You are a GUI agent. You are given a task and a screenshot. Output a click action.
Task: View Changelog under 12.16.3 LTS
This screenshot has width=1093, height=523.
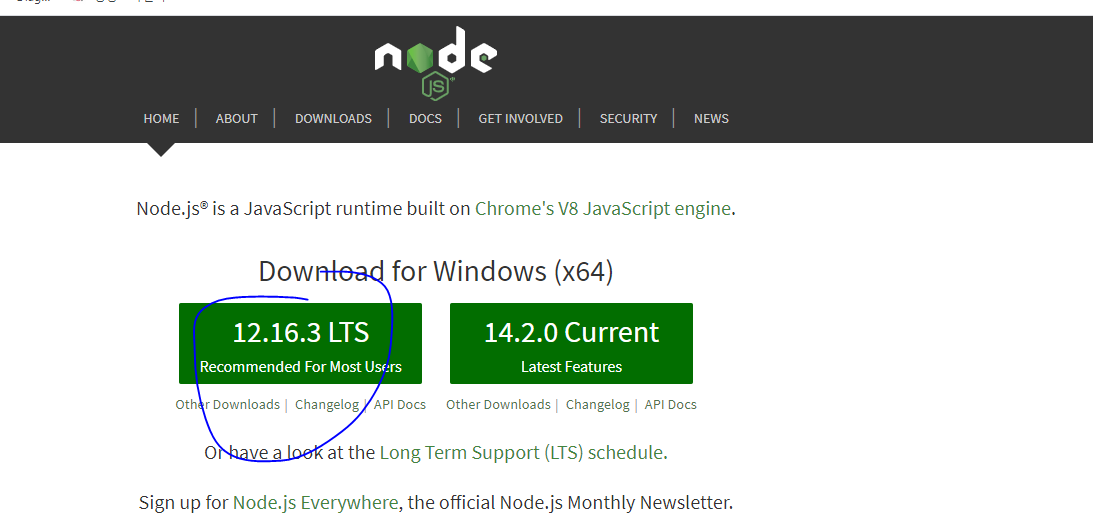click(x=327, y=404)
